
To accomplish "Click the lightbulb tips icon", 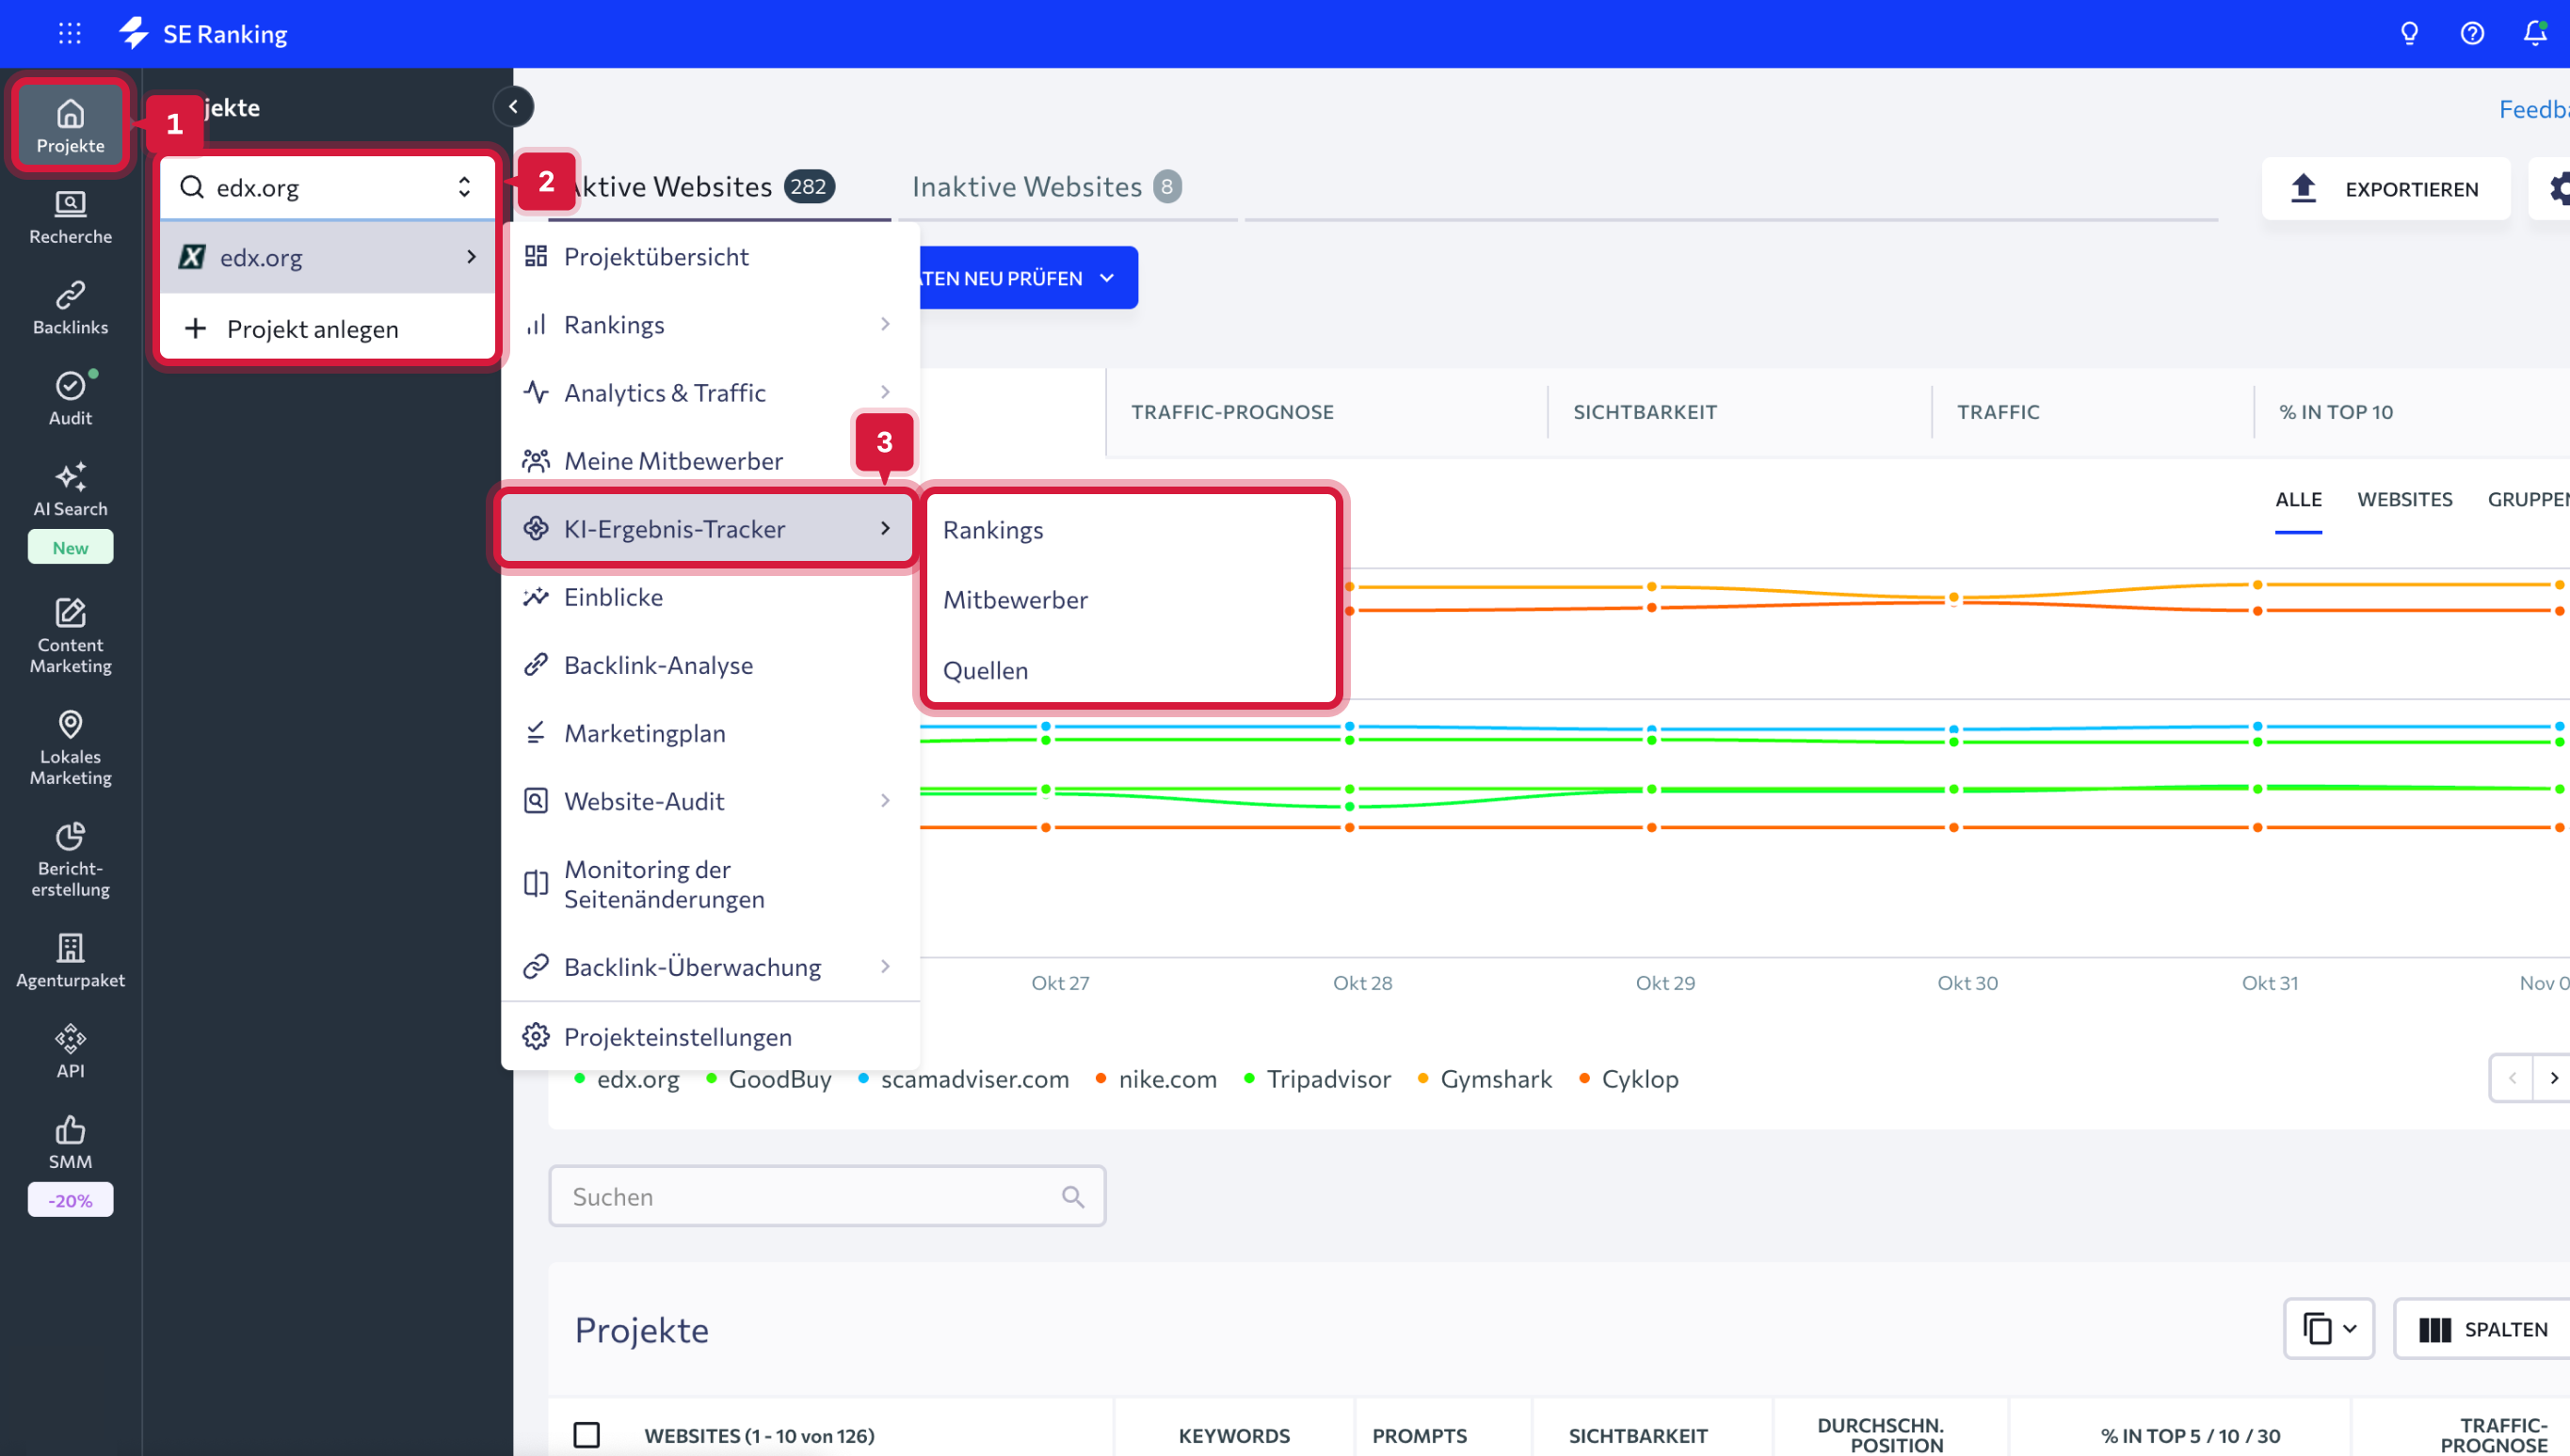I will point(2409,33).
